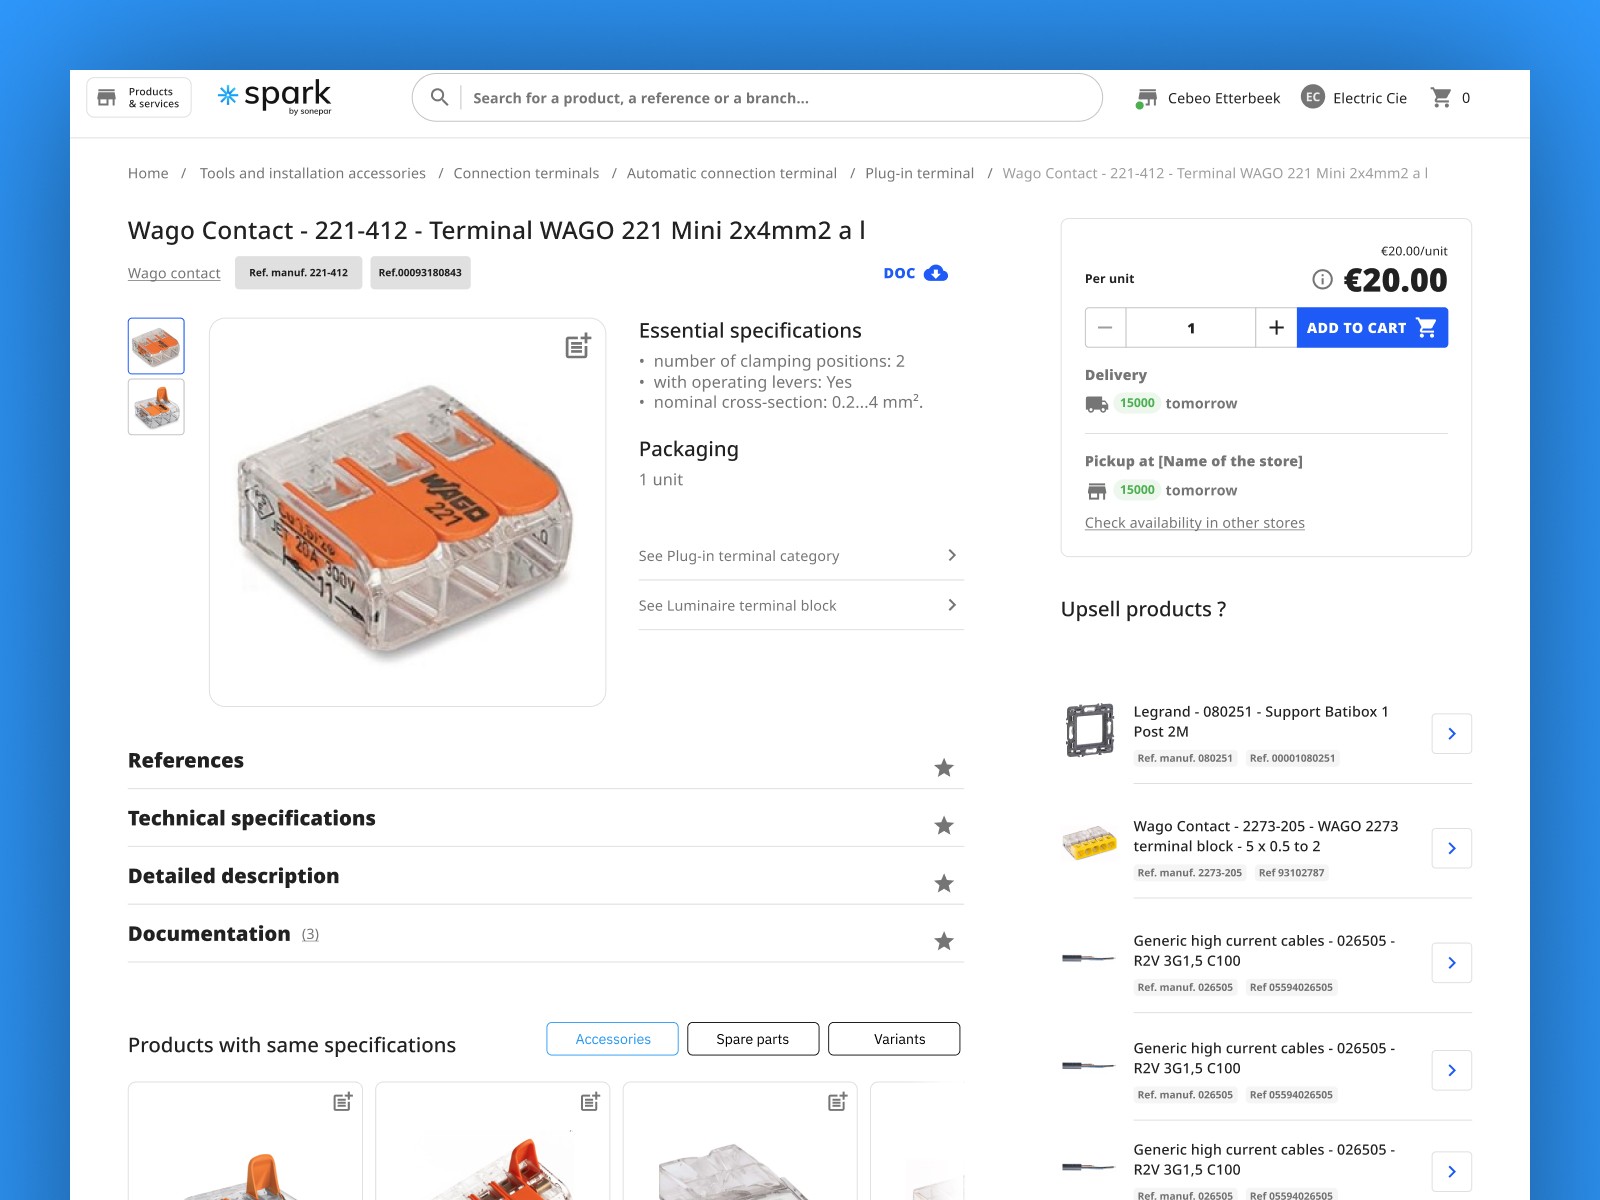Image resolution: width=1600 pixels, height=1200 pixels.
Task: Open Automatic connection terminal breadcrumb
Action: coord(732,173)
